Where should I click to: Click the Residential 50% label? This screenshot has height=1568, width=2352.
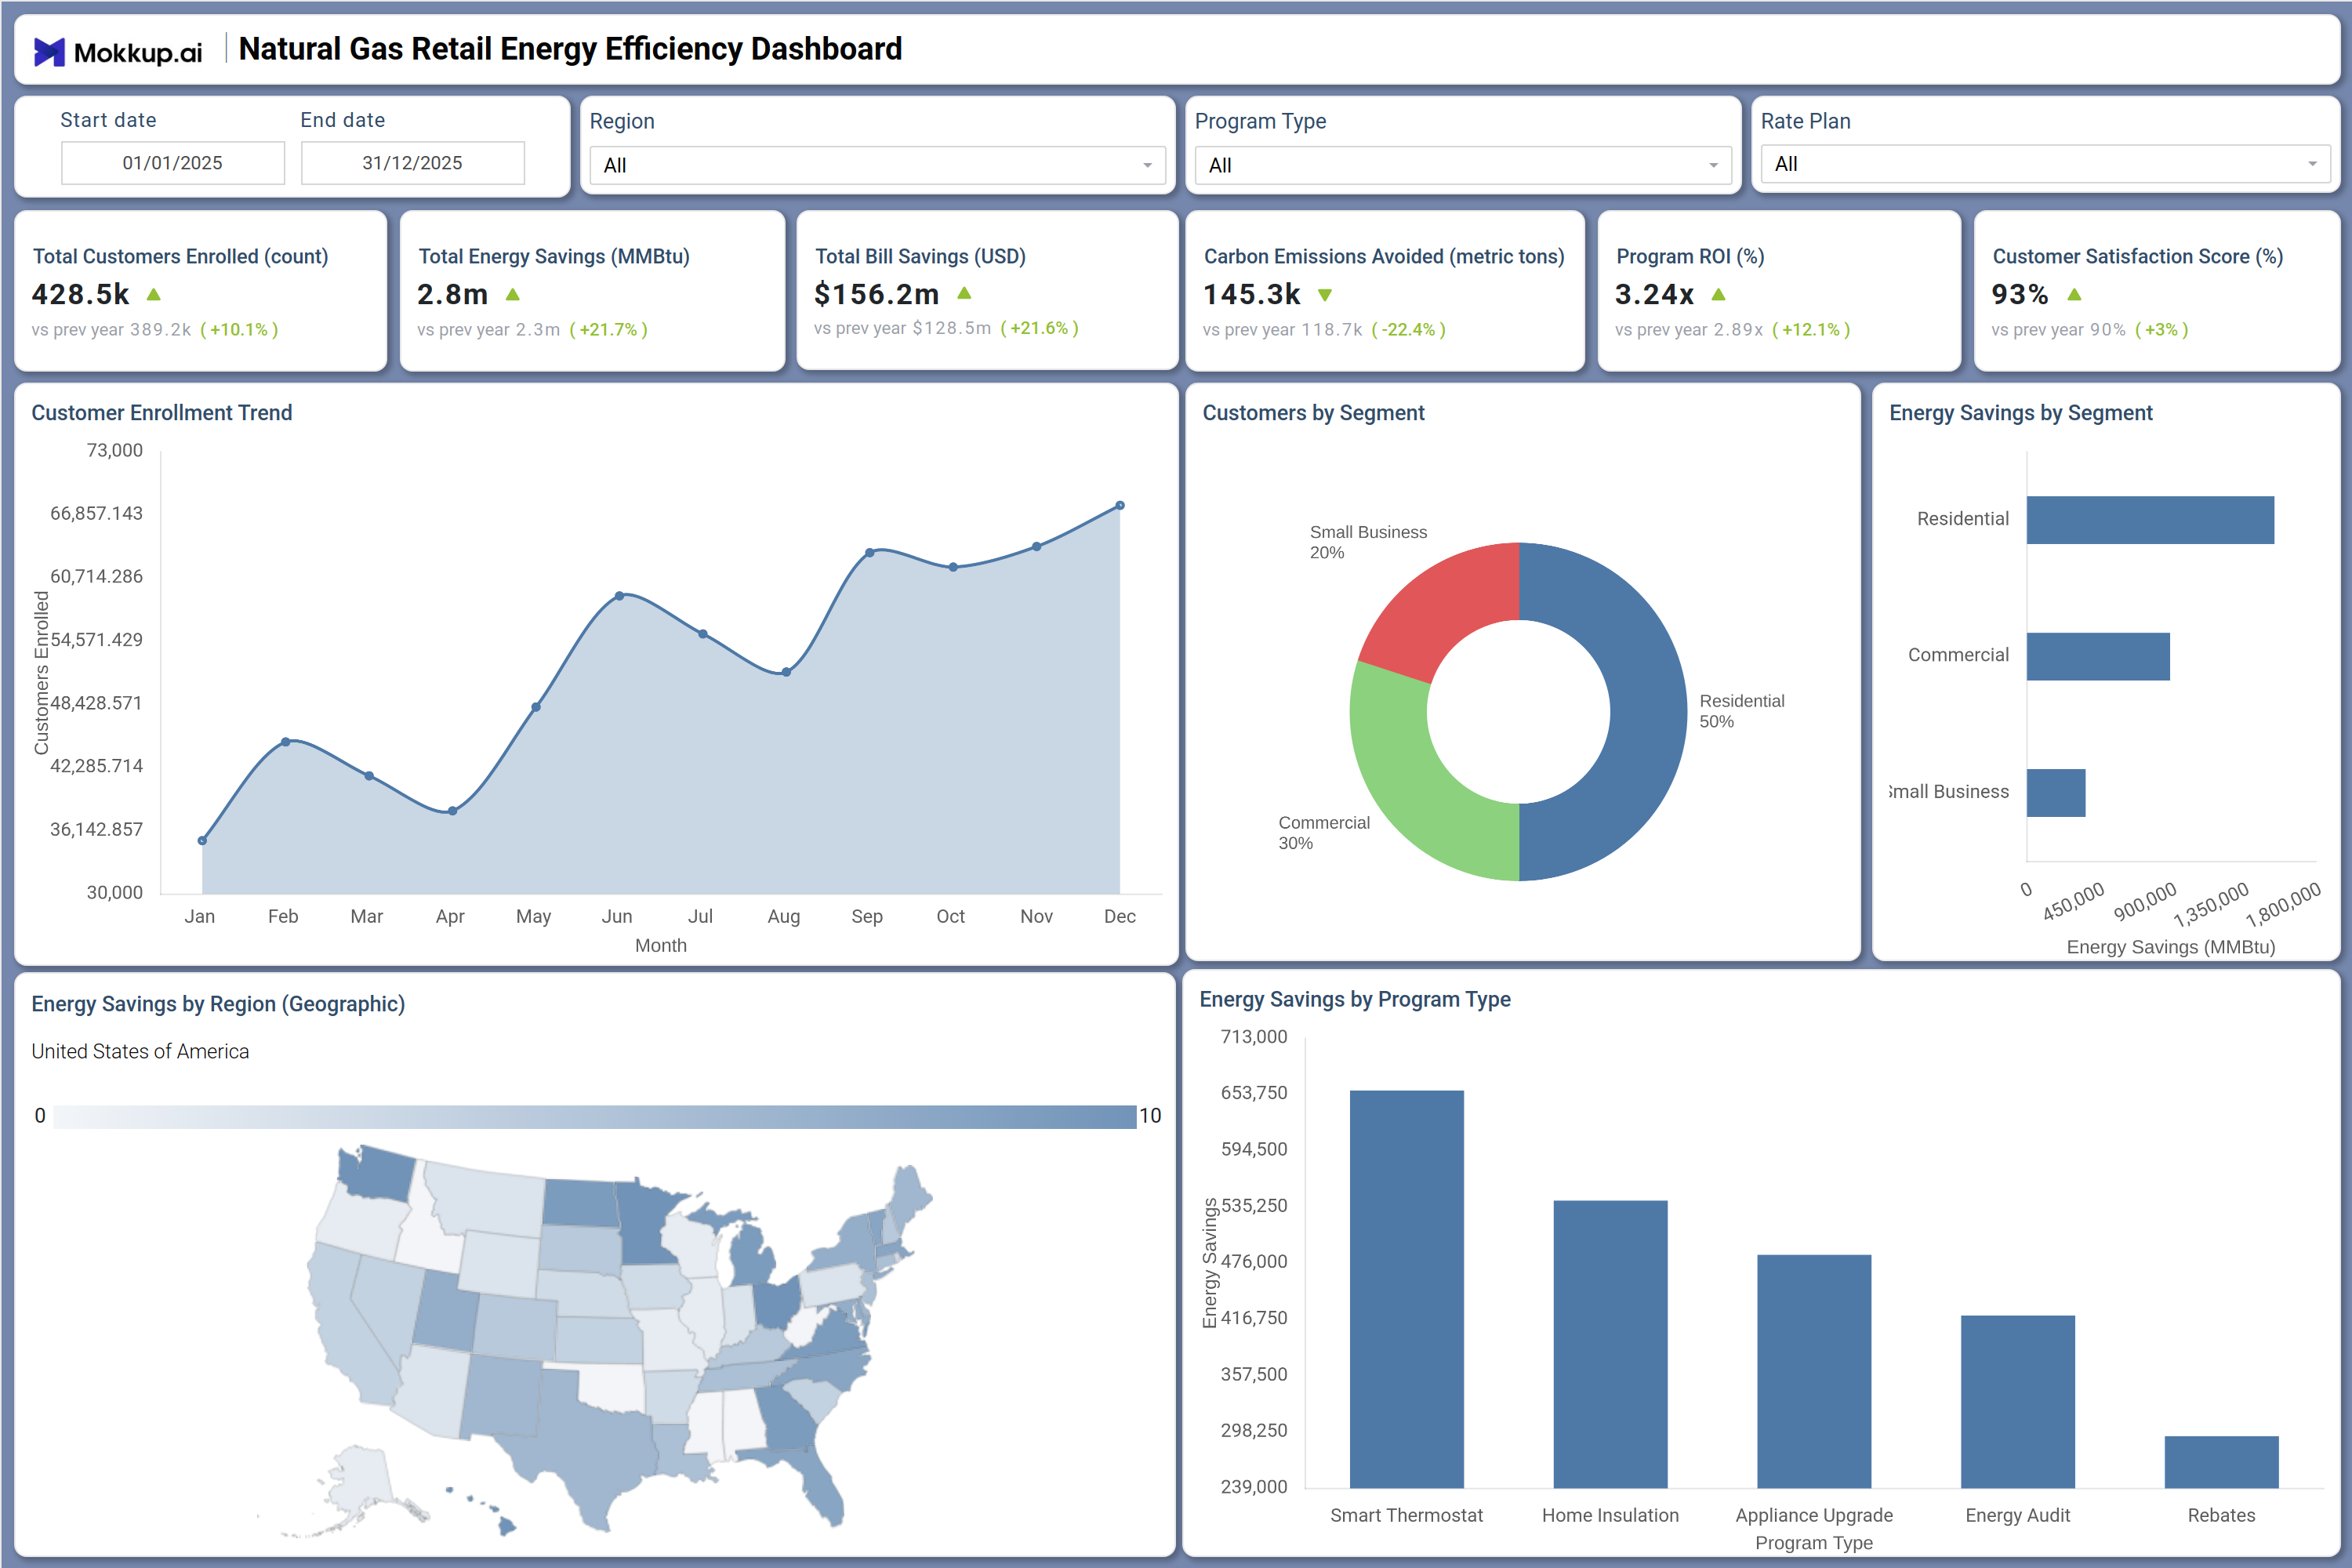(1742, 711)
